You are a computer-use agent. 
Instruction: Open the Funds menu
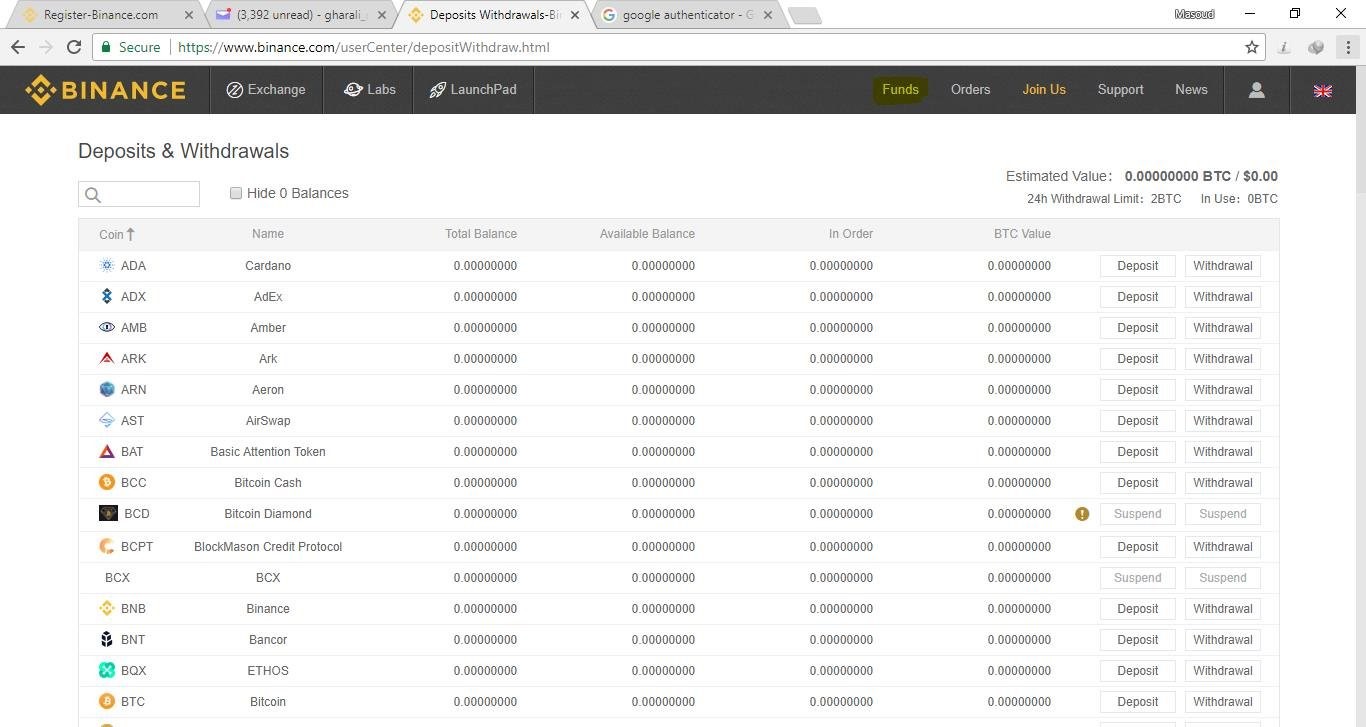900,90
